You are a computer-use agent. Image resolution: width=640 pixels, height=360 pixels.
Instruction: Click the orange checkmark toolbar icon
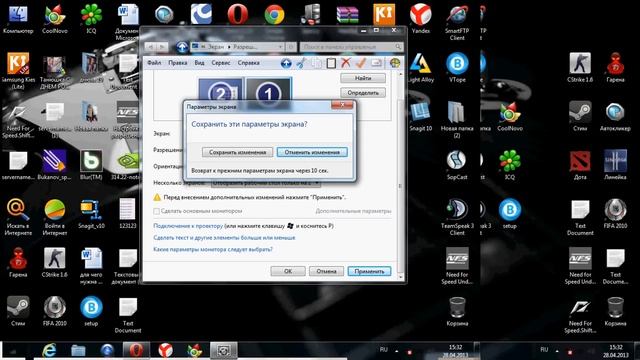click(361, 62)
